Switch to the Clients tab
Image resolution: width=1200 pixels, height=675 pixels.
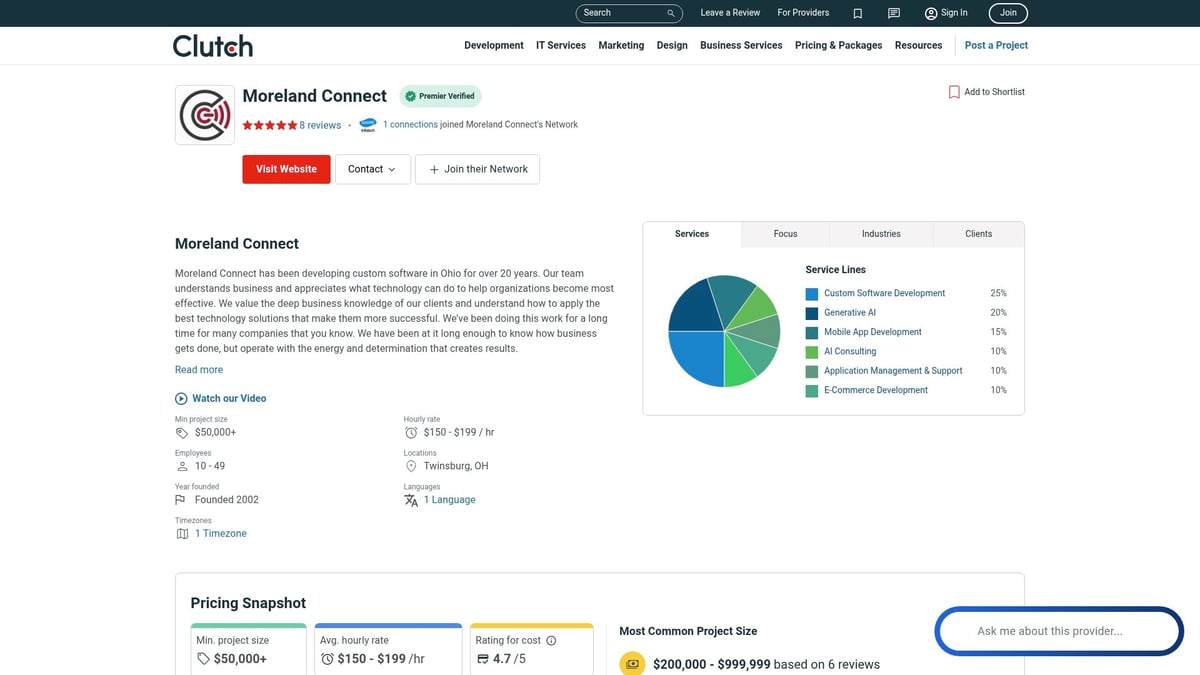979,234
